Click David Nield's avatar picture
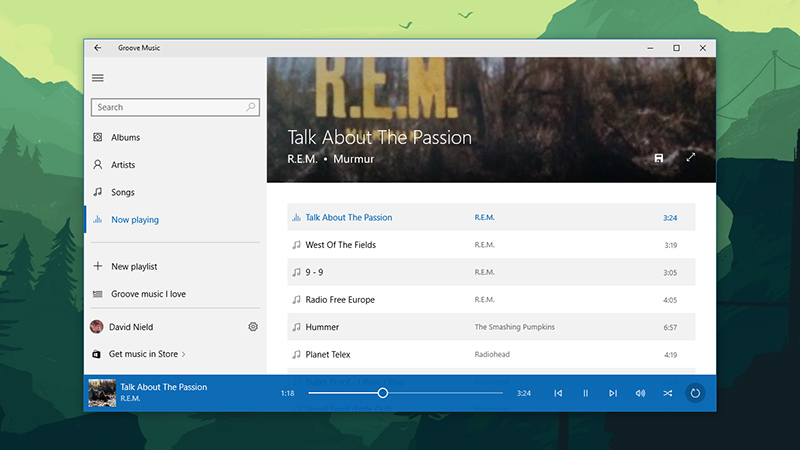The image size is (800, 450). (96, 327)
